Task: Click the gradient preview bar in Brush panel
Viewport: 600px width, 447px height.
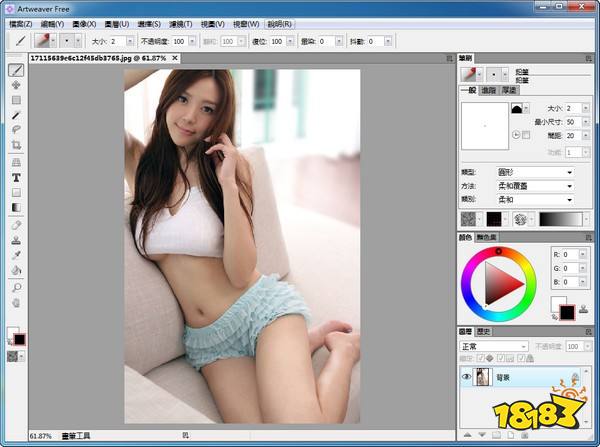Action: click(x=561, y=219)
